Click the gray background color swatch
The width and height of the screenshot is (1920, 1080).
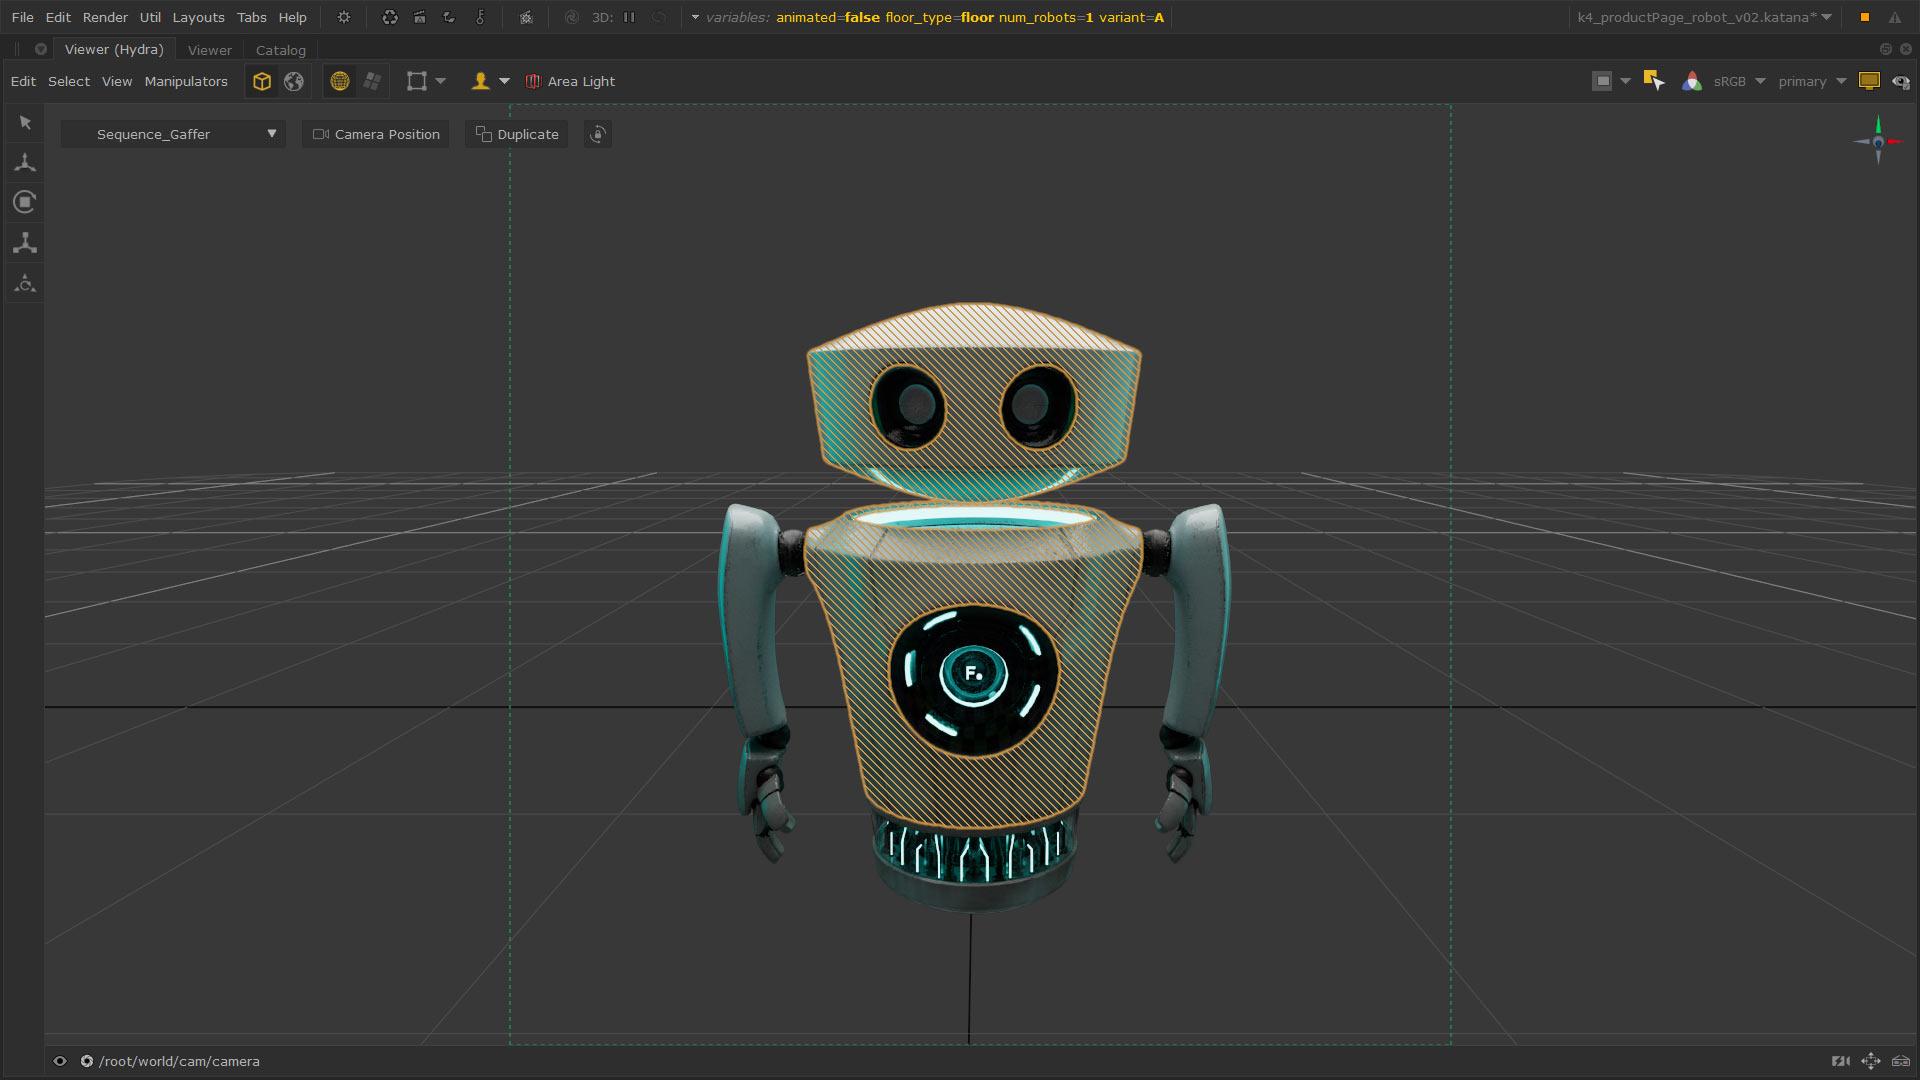[1602, 82]
